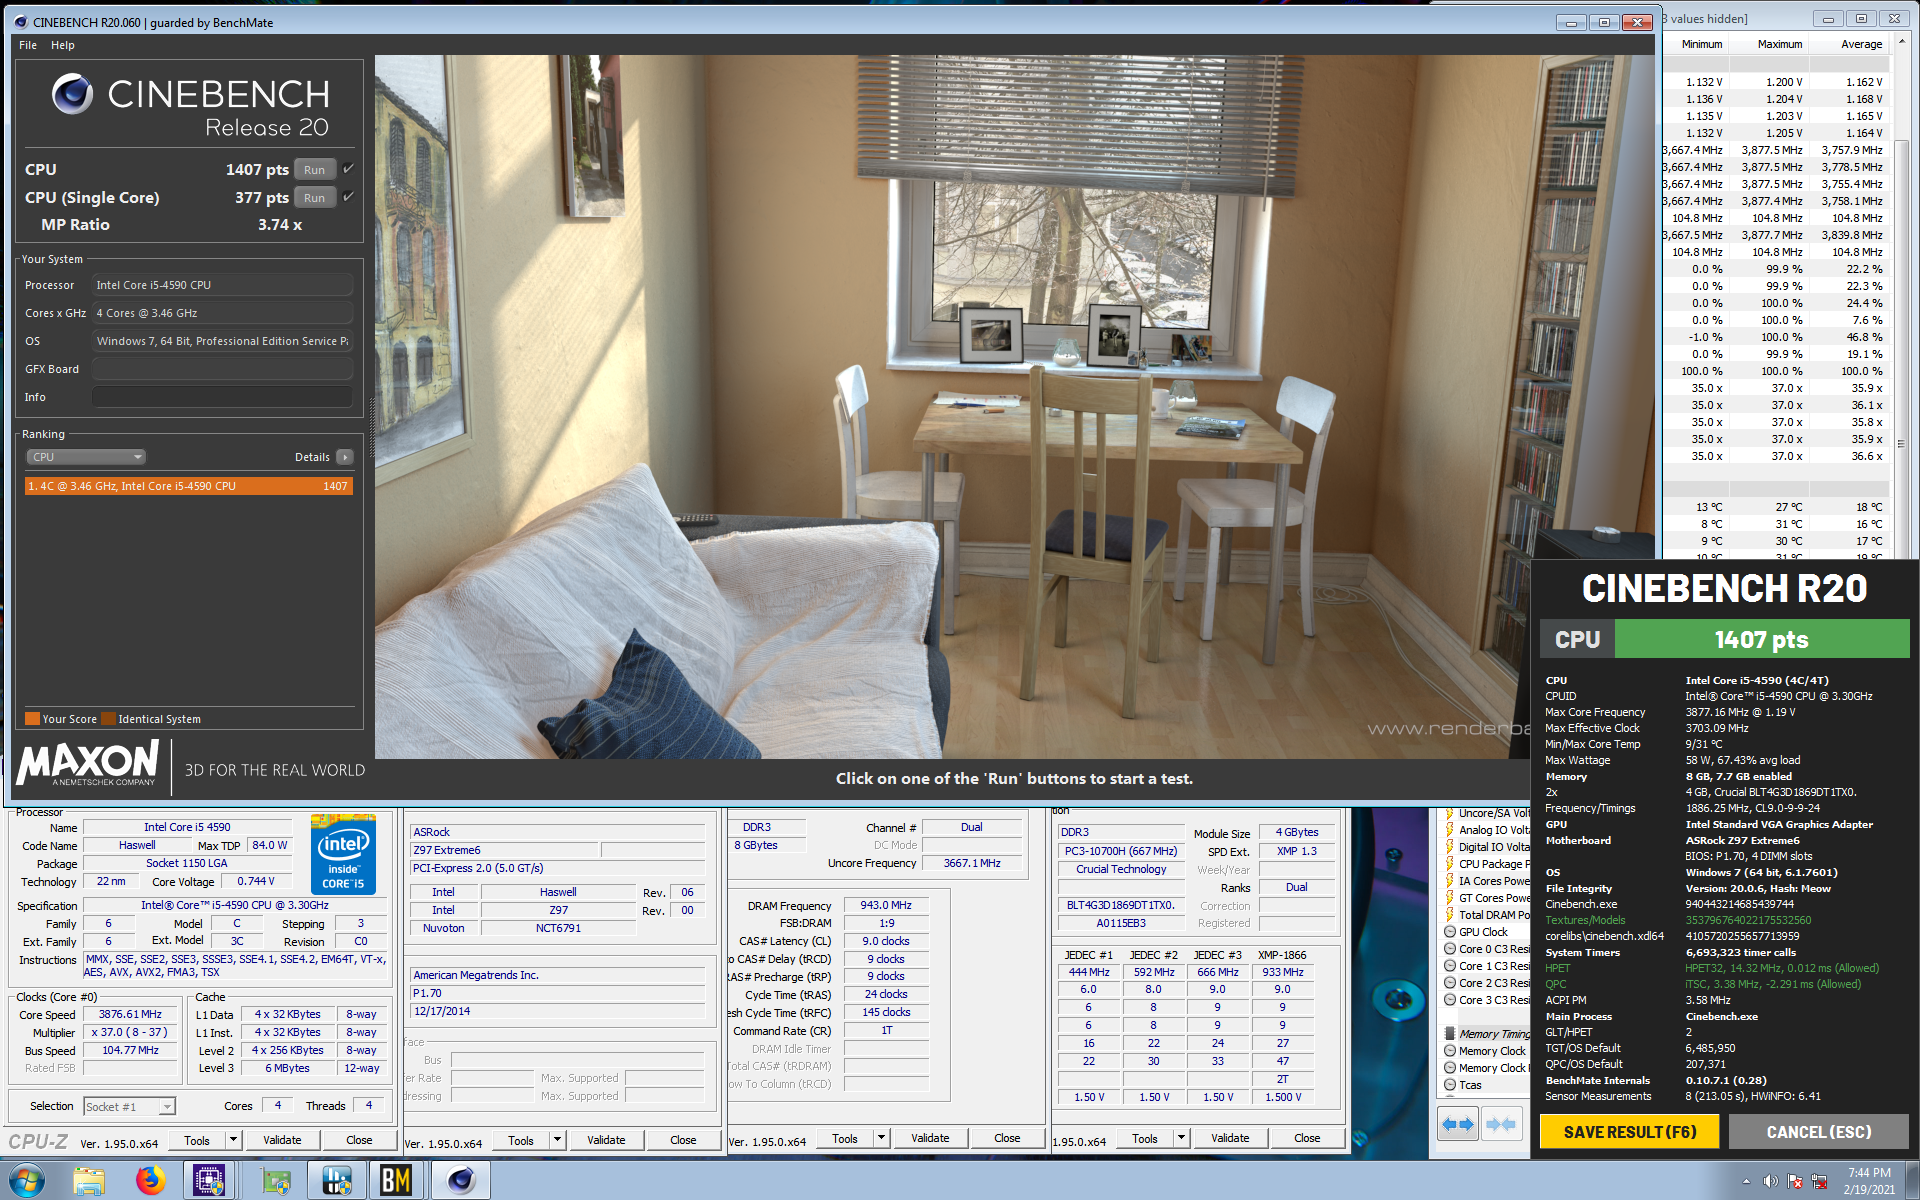Click the Analog IO Voltage lightning icon
1920x1200 pixels.
pos(1449,830)
